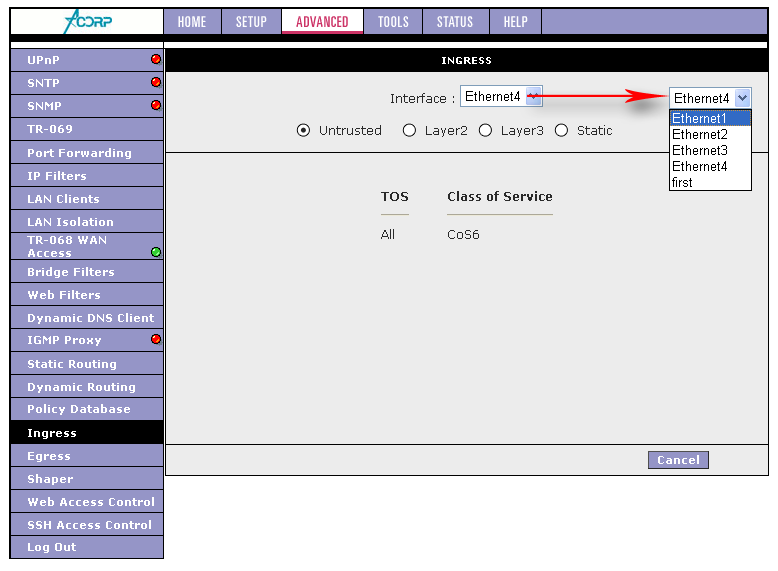The image size is (778, 571).
Task: Open Port Forwarding page
Action: (x=87, y=152)
